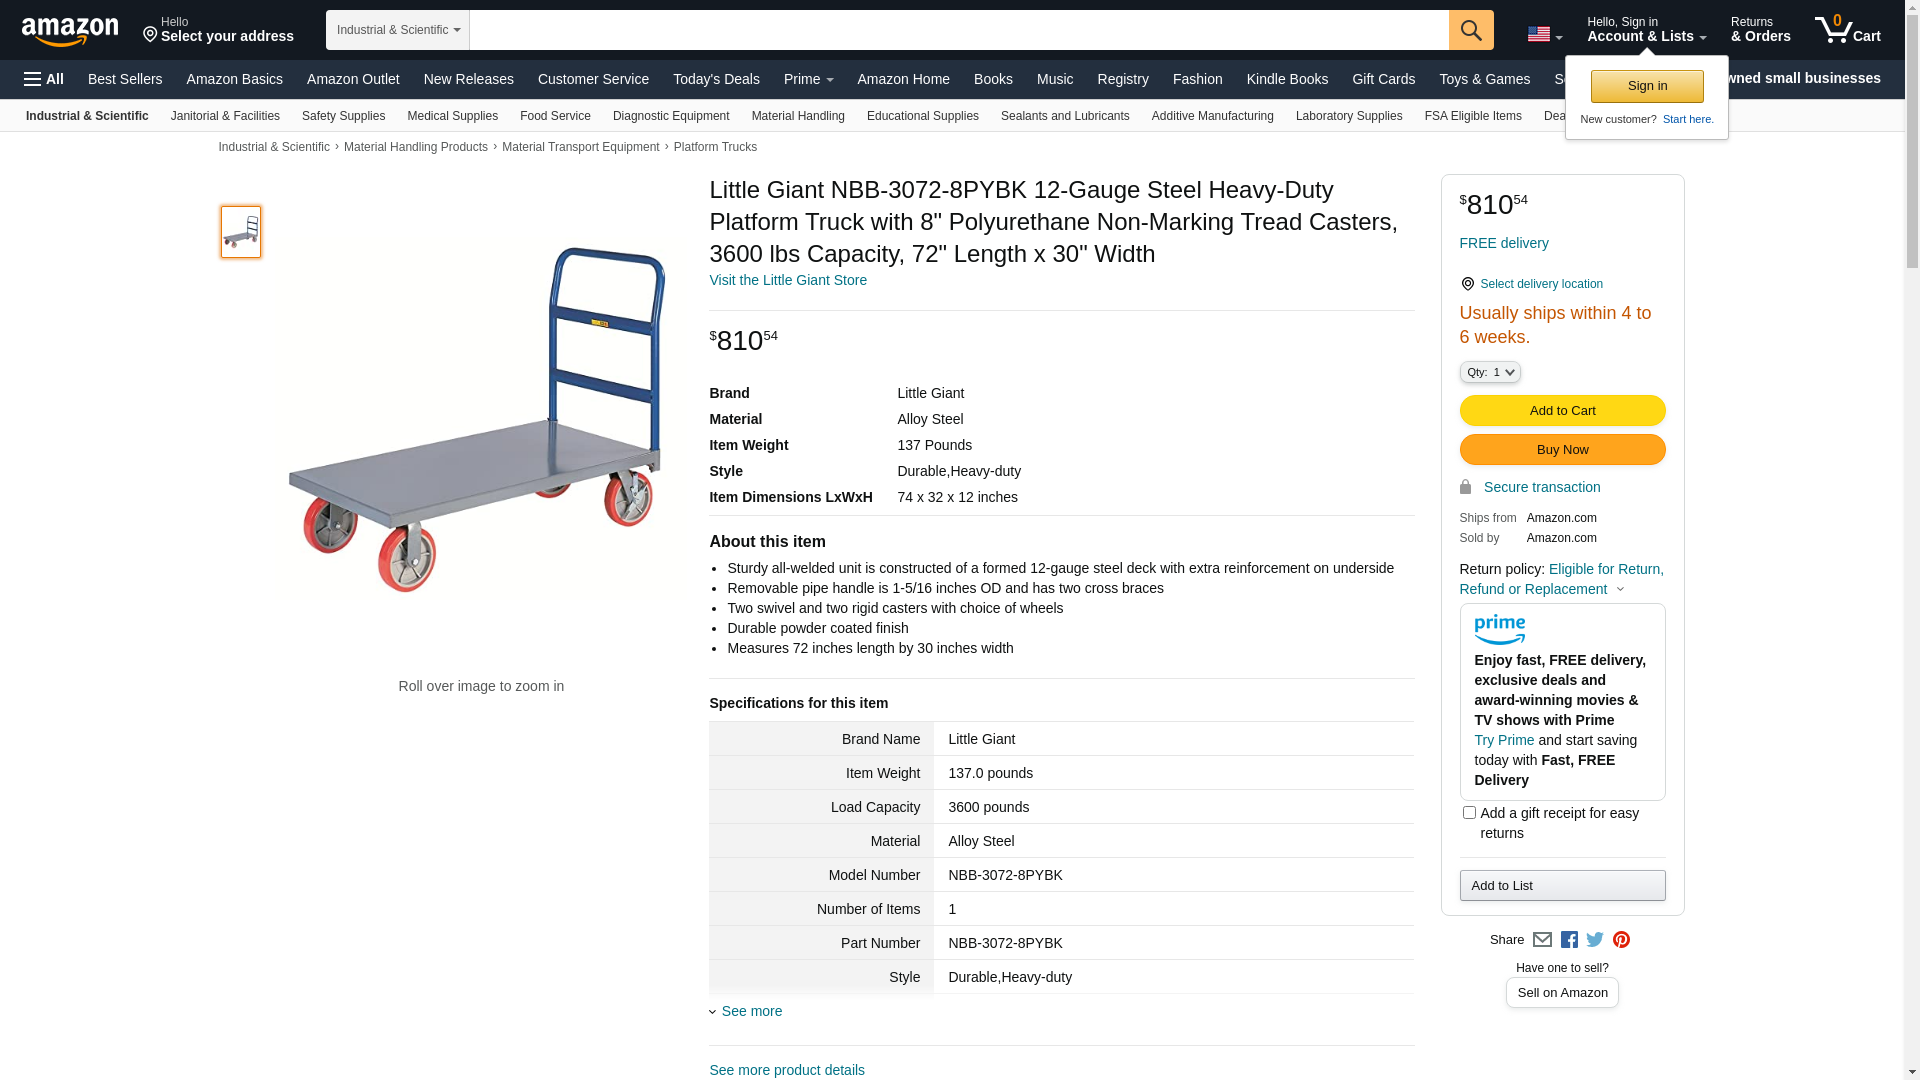This screenshot has width=1920, height=1080.
Task: Share product on Pinterest
Action: (x=1621, y=940)
